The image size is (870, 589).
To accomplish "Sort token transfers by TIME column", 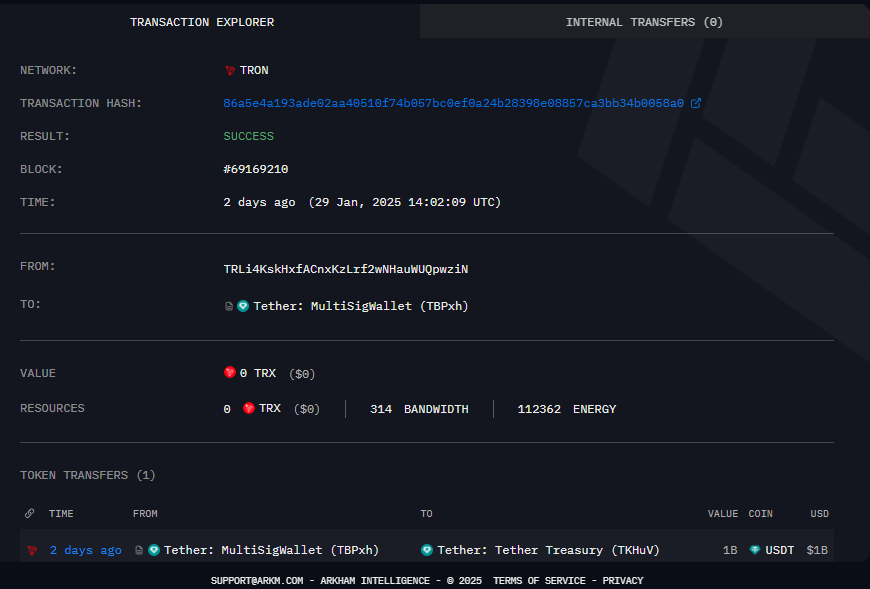I will (x=61, y=514).
